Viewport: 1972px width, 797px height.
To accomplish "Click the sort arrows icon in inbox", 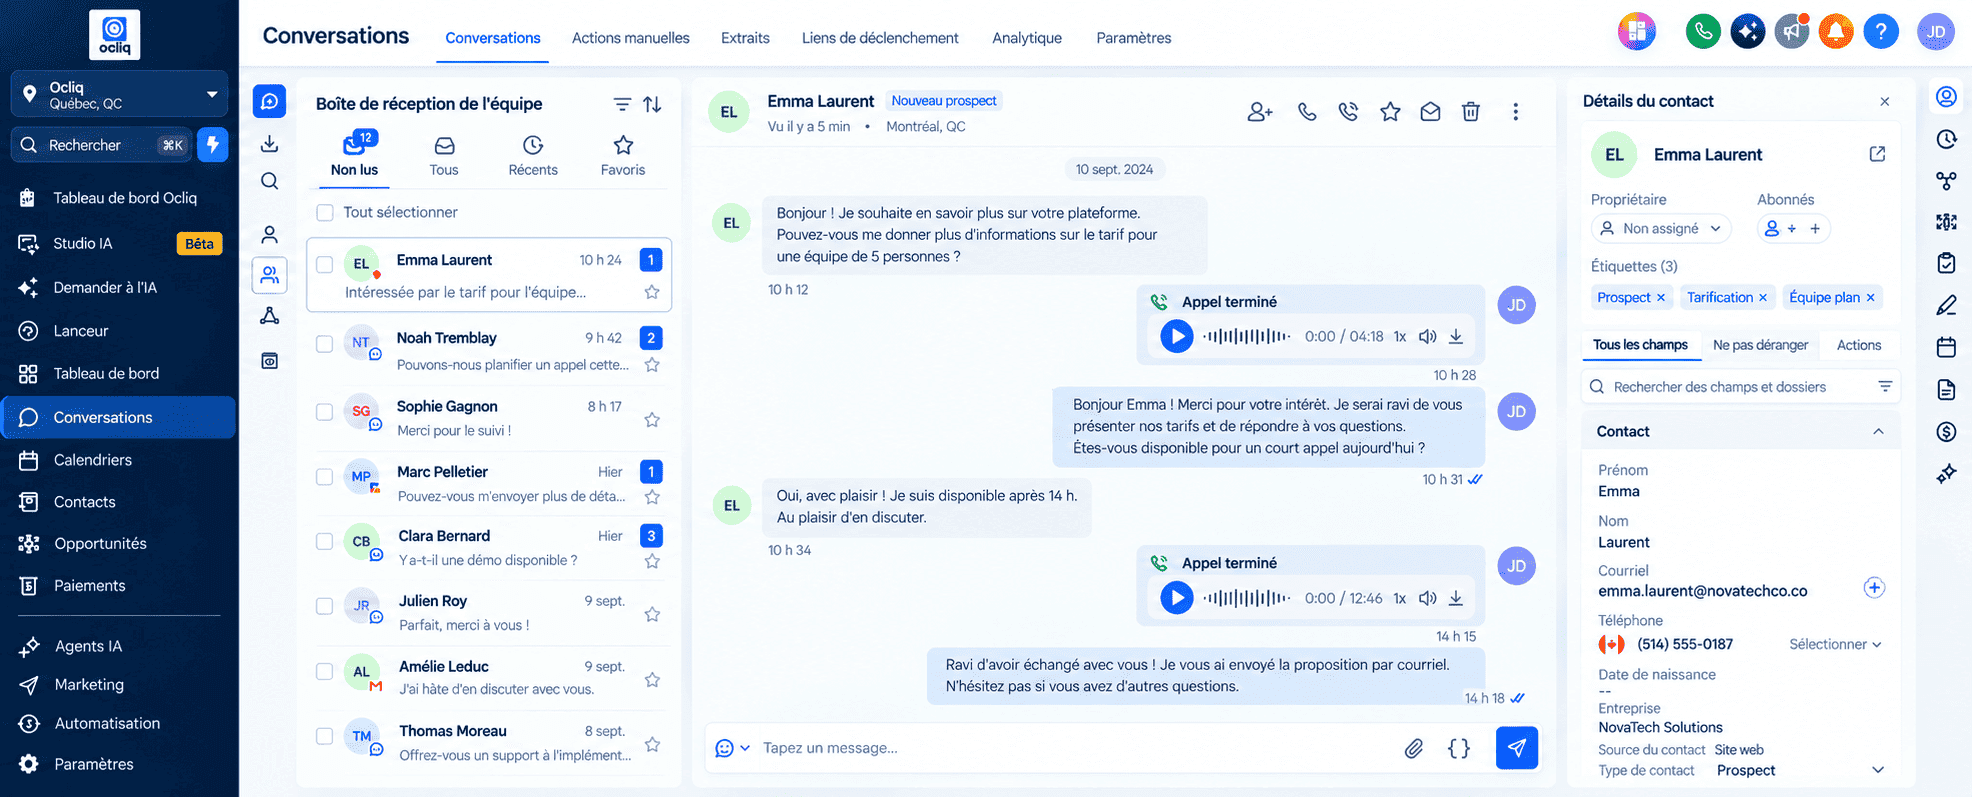I will 652,104.
